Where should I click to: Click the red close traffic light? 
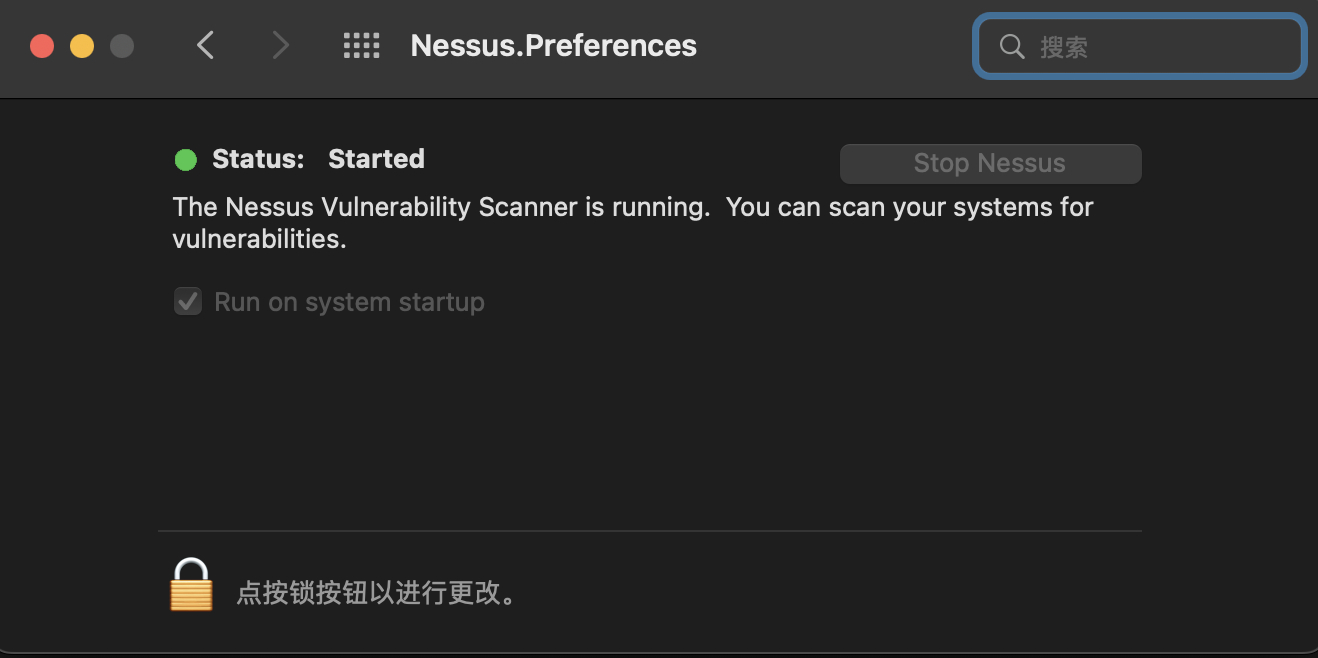42,45
